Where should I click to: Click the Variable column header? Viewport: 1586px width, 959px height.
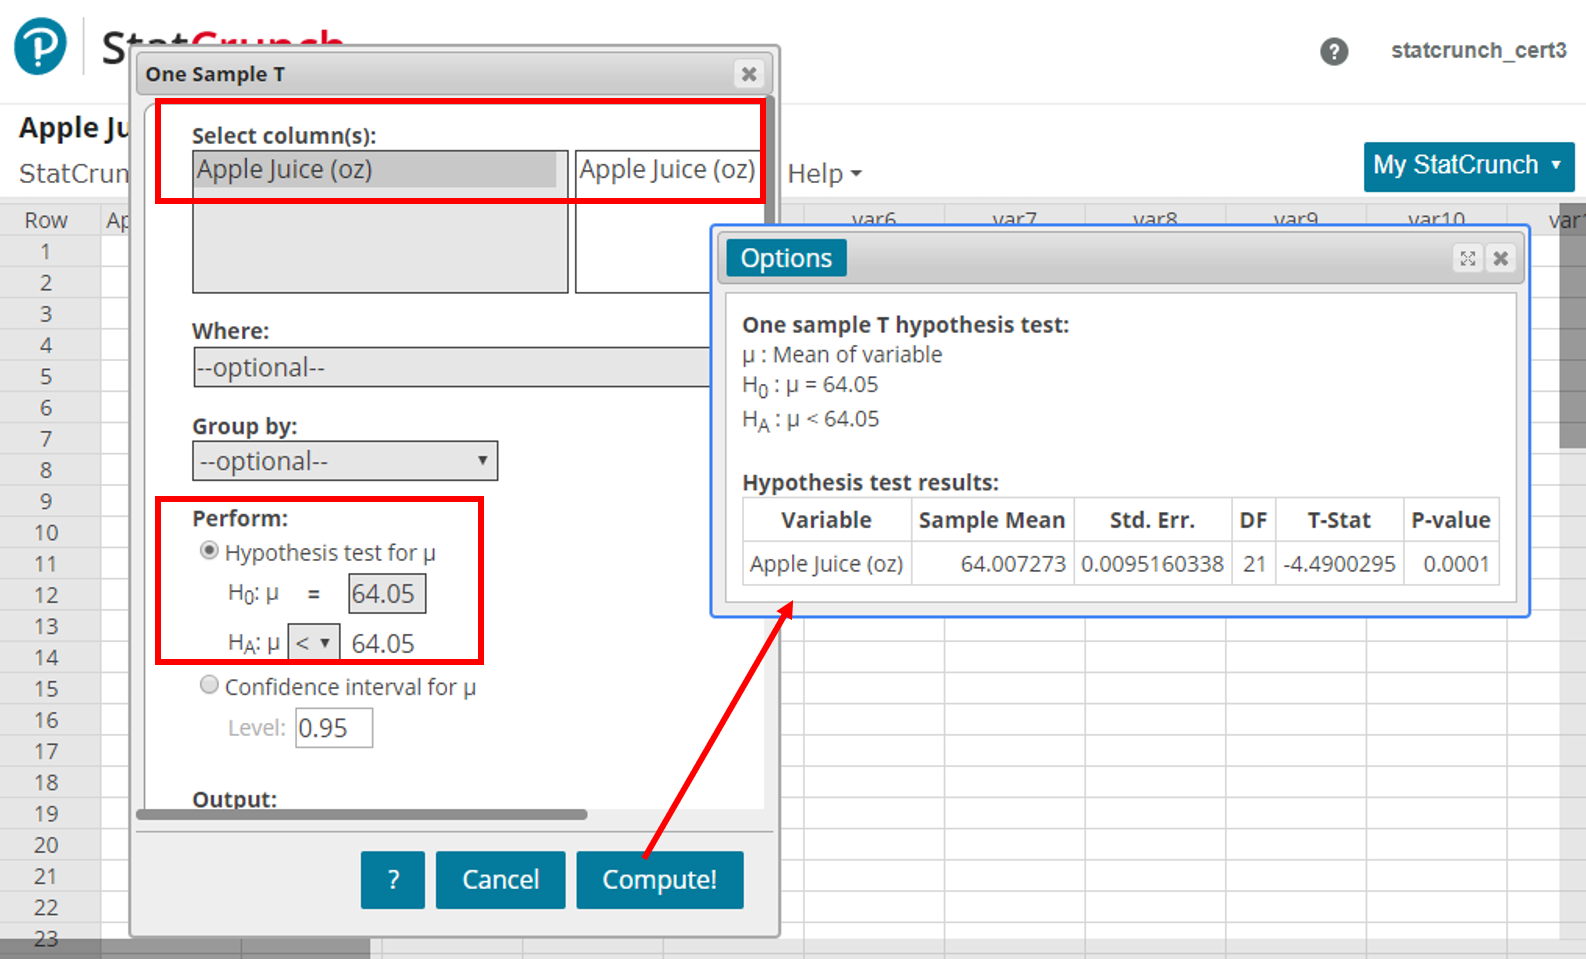click(x=826, y=520)
